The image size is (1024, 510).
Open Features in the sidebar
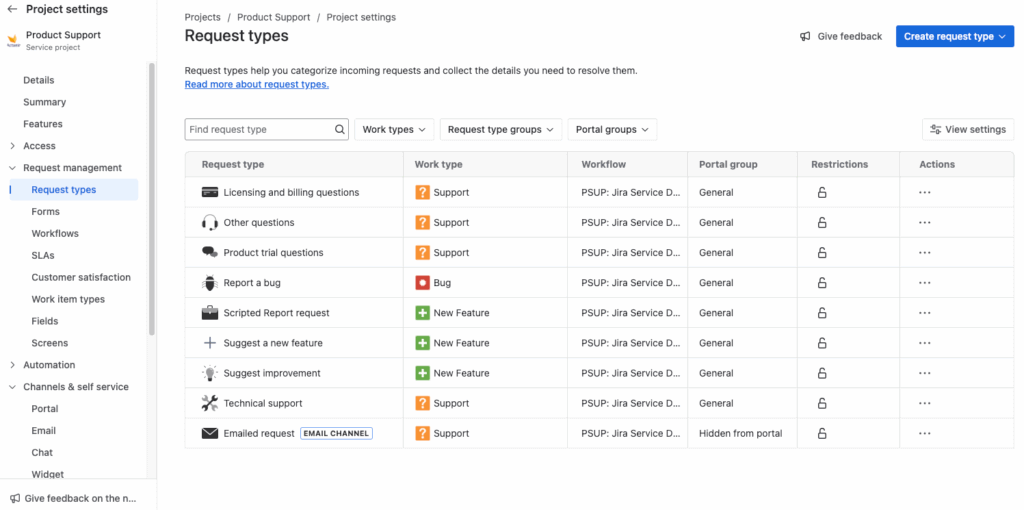coord(43,124)
